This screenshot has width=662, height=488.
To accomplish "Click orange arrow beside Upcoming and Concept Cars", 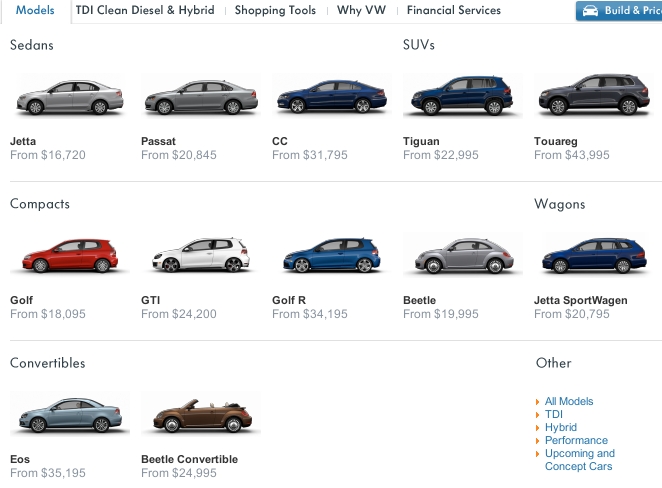I will [537, 454].
